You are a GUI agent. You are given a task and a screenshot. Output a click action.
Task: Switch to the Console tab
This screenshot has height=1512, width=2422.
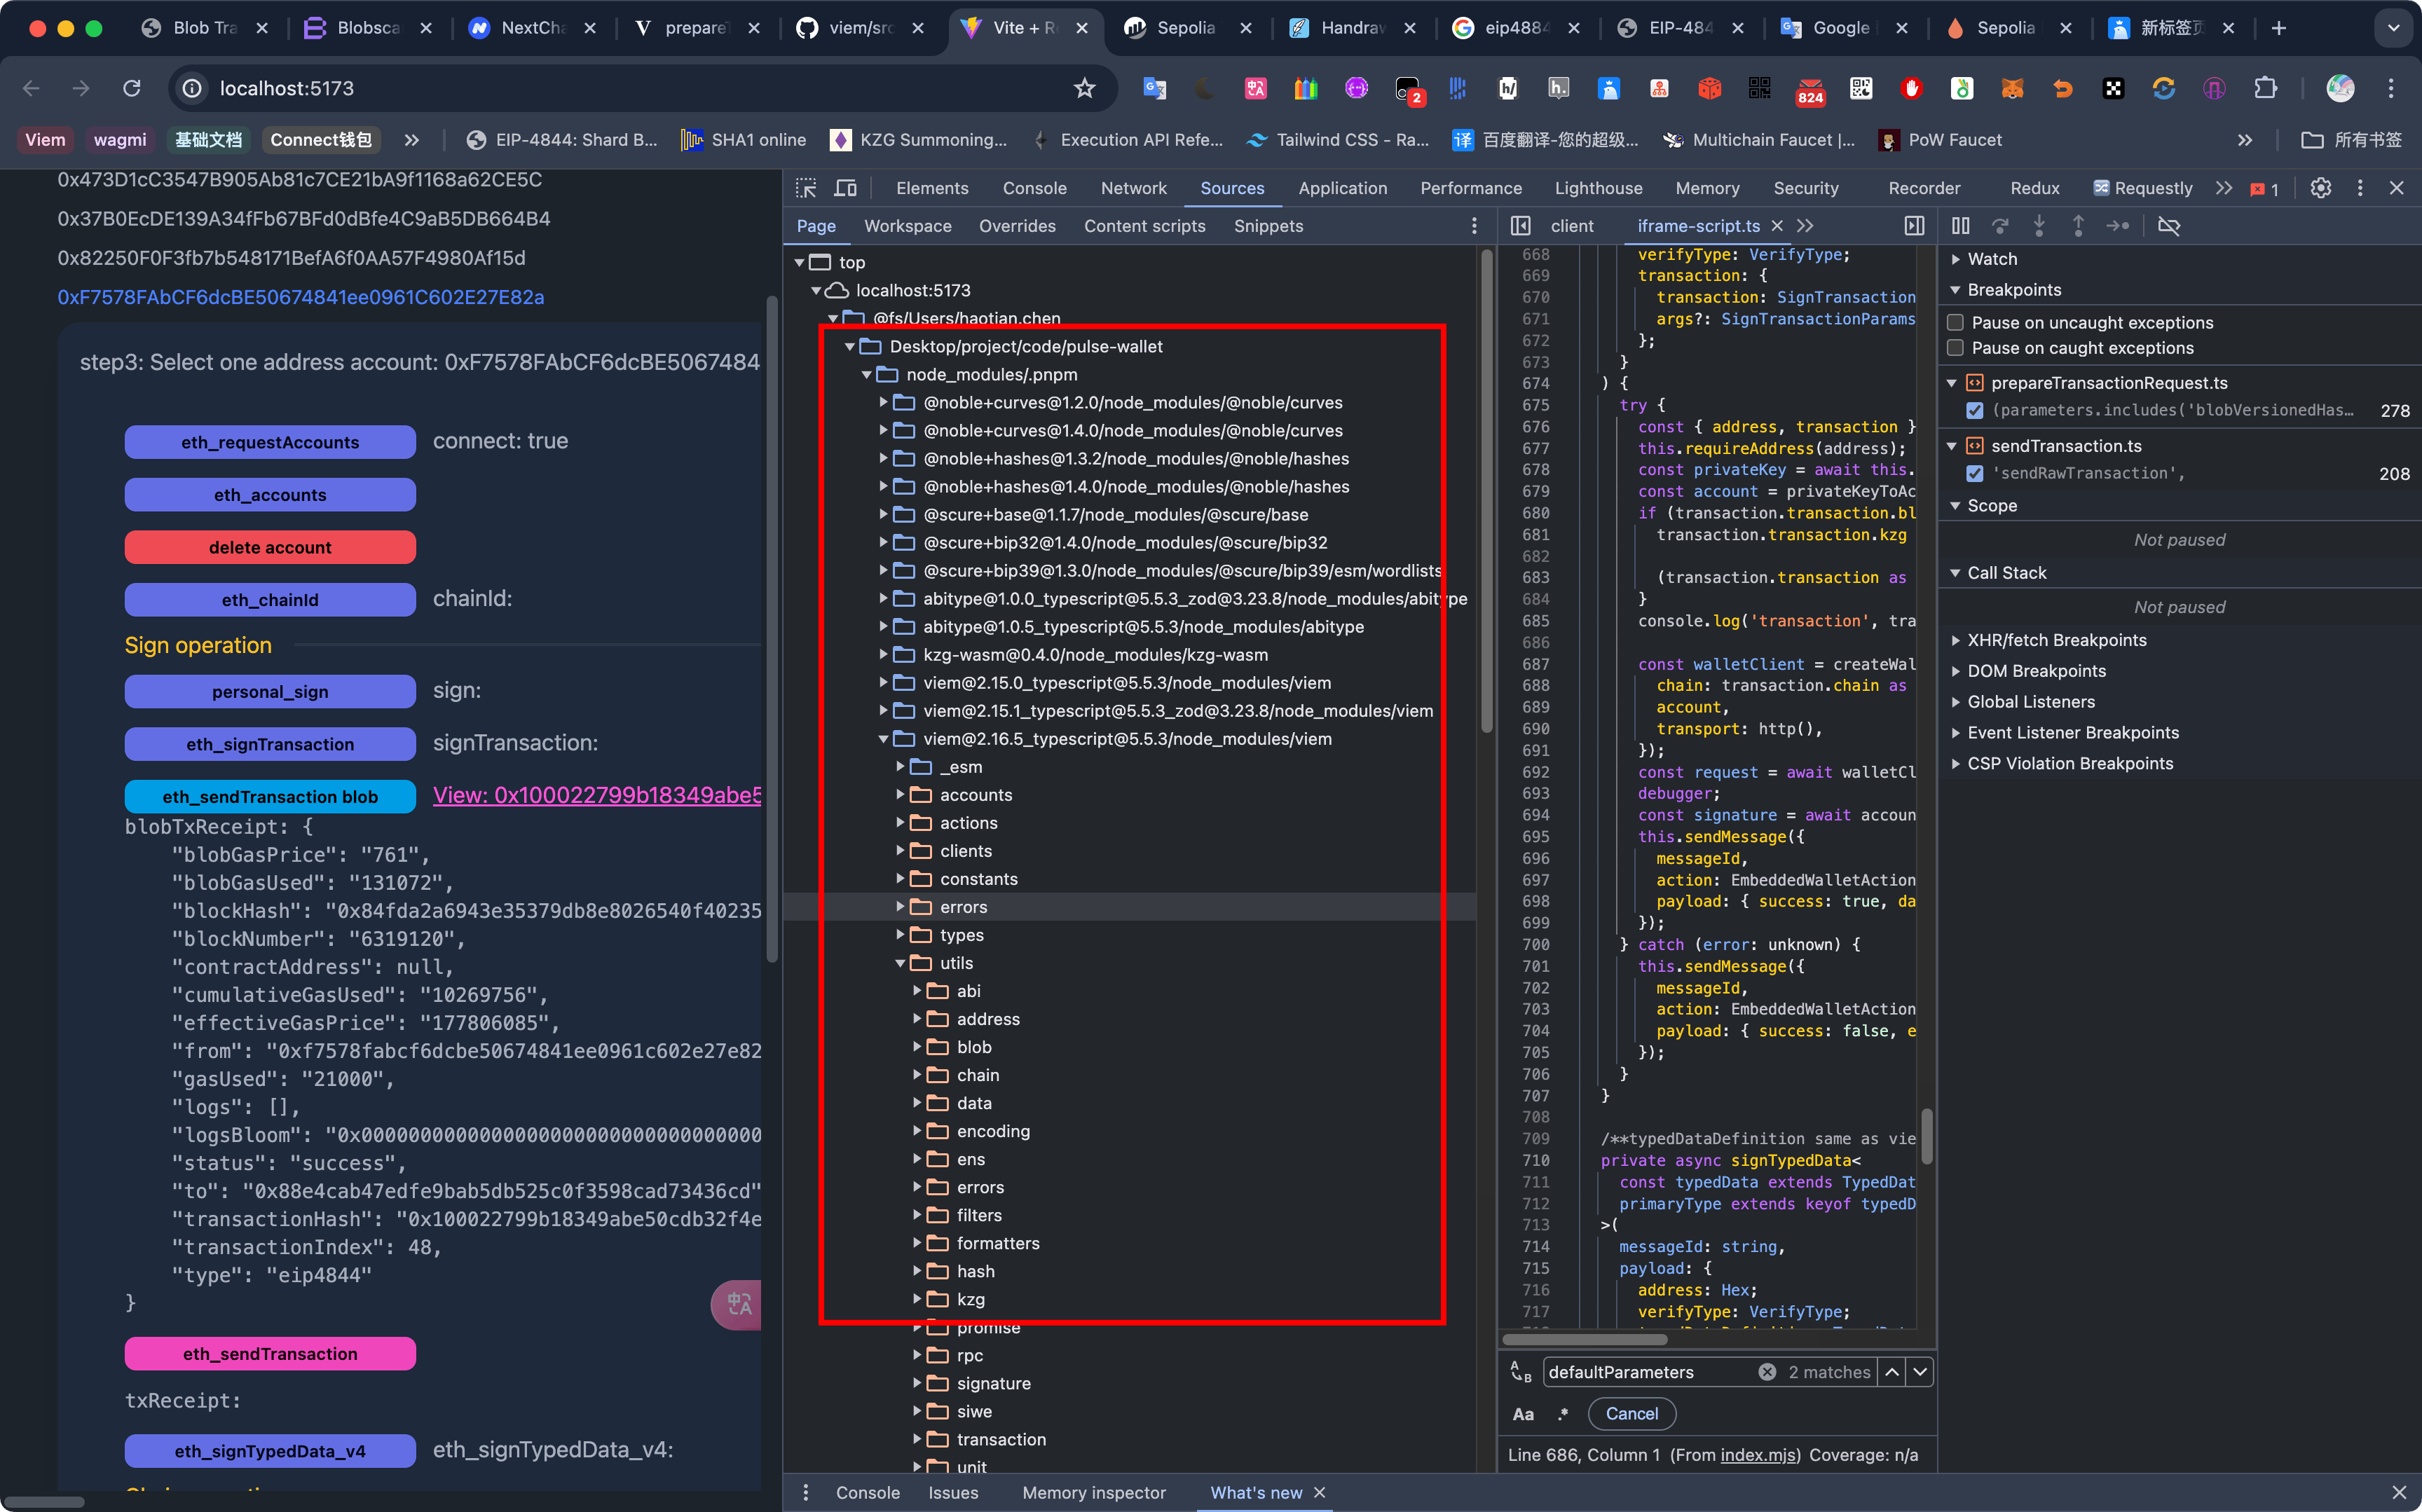[x=1035, y=188]
